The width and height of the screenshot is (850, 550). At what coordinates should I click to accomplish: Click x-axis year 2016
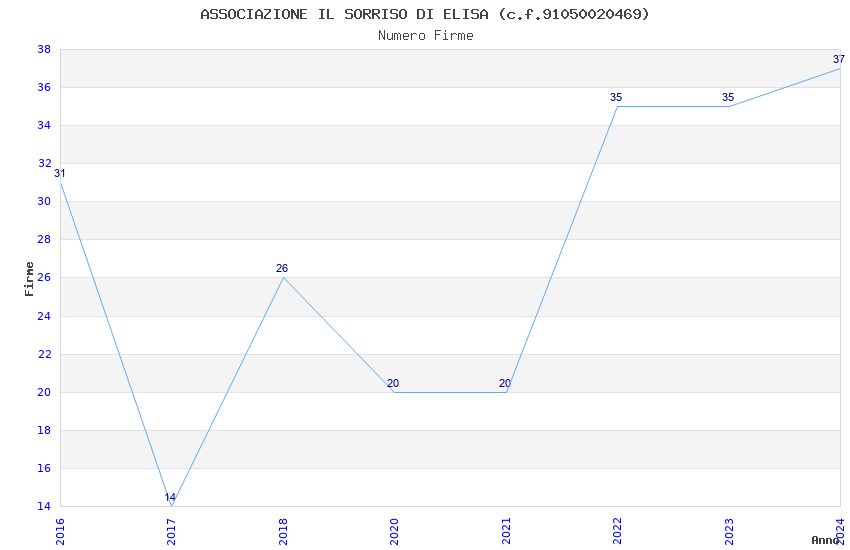click(x=60, y=531)
